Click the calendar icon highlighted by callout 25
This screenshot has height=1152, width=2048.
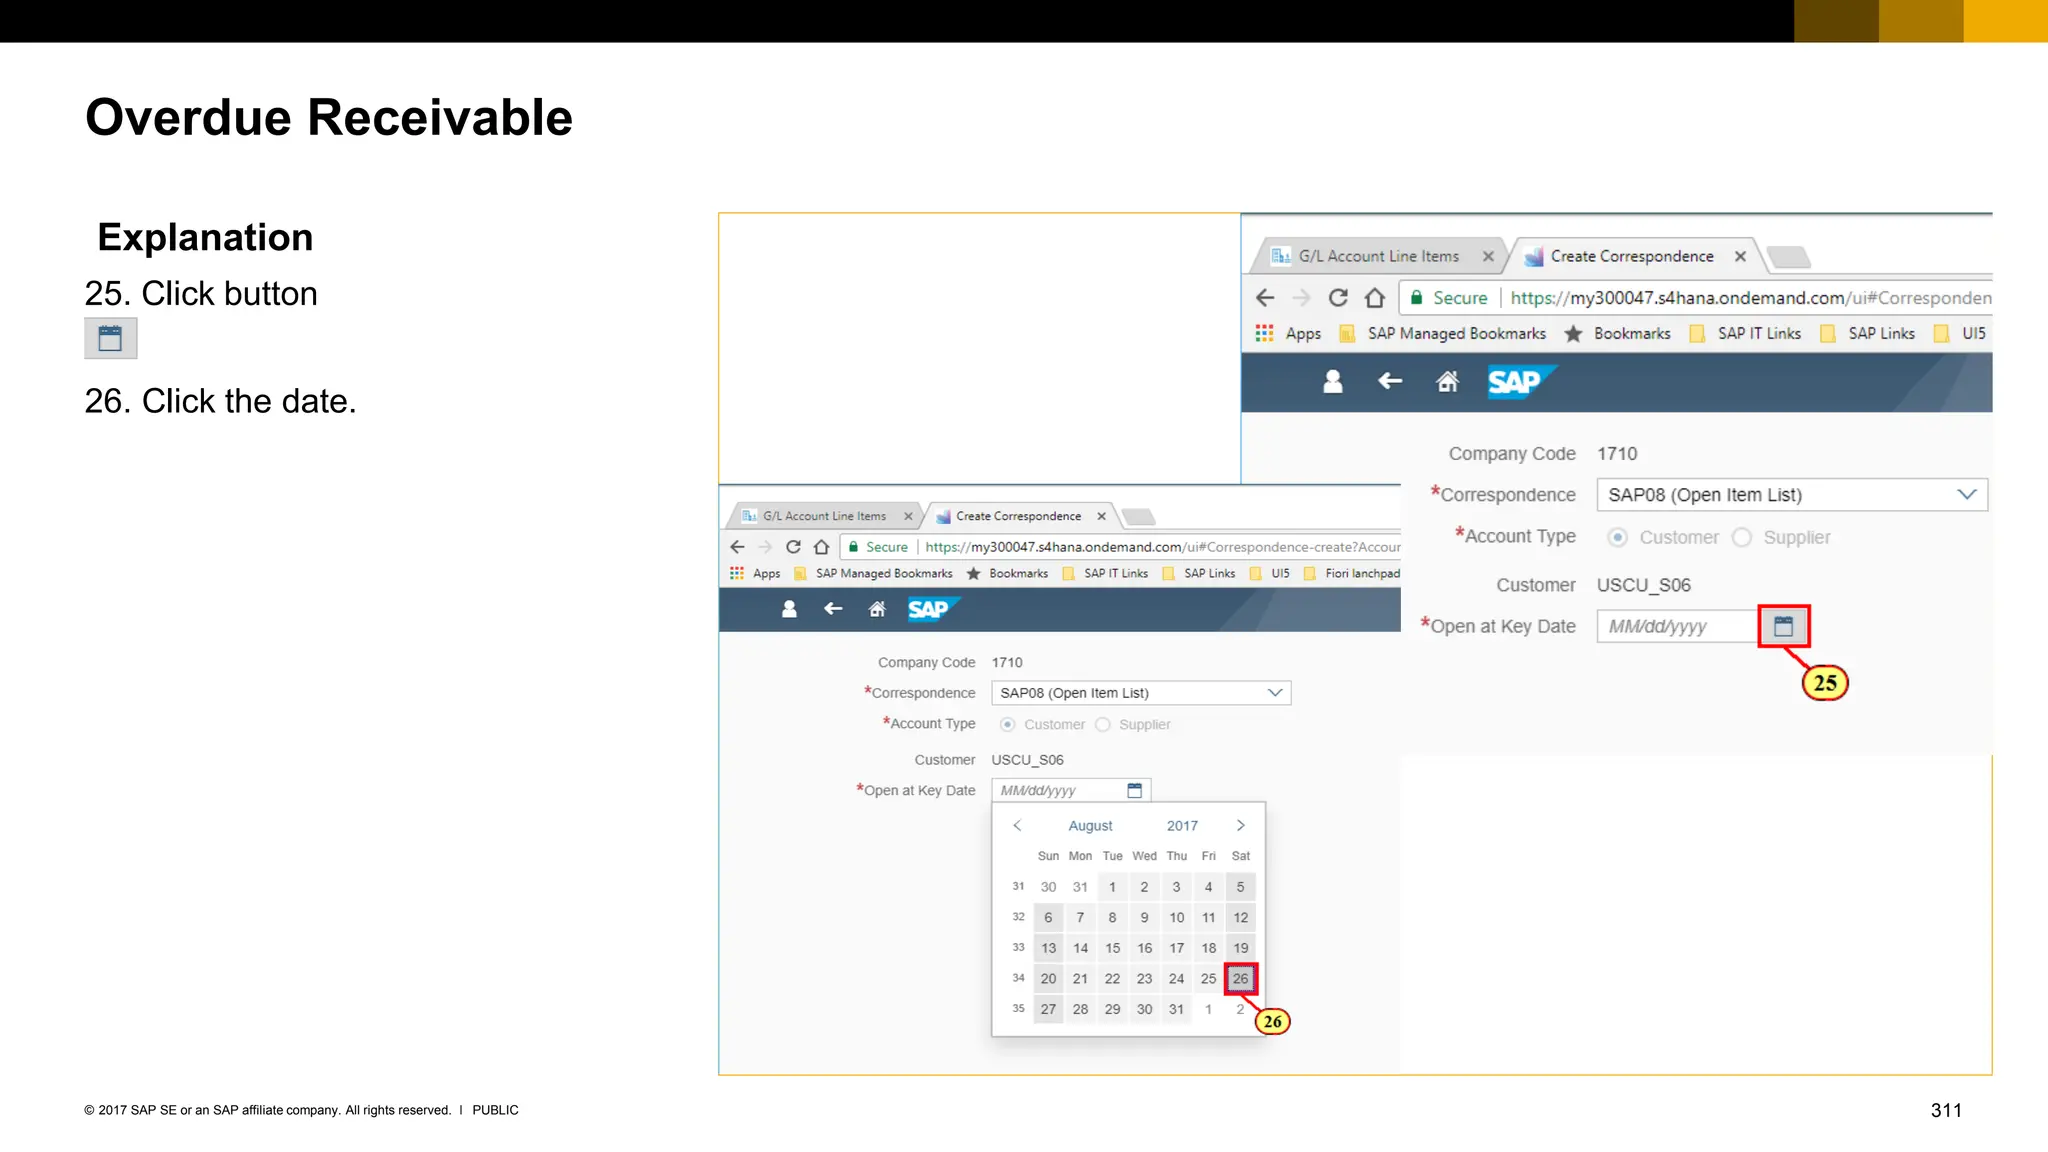[1783, 626]
